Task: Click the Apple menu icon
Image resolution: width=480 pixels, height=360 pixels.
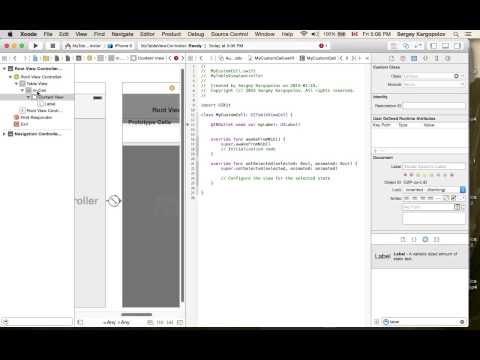Action: (10, 34)
